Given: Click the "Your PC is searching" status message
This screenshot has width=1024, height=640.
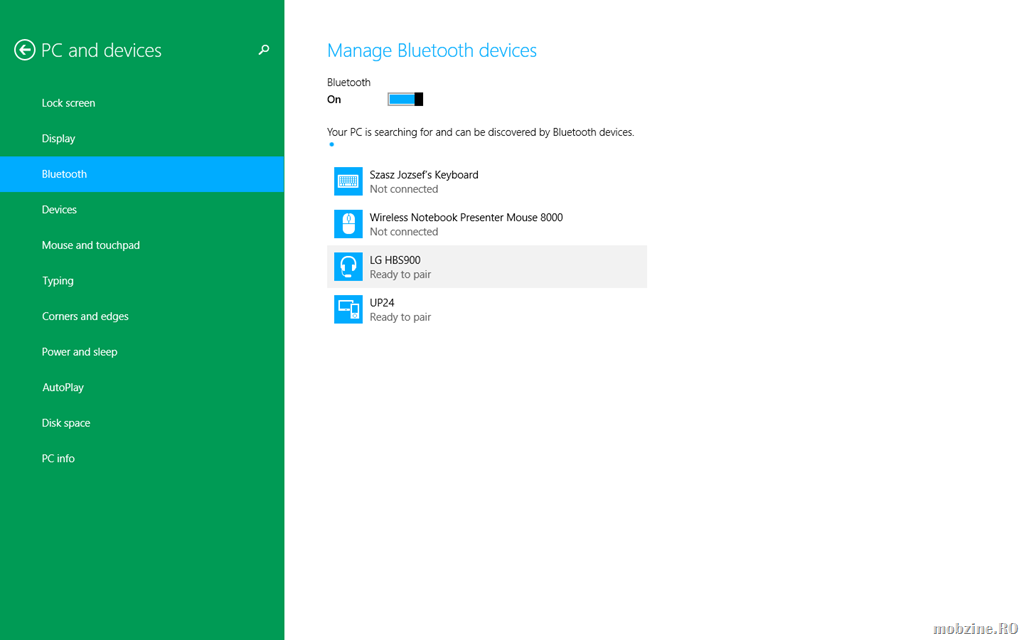Looking at the screenshot, I should (481, 133).
